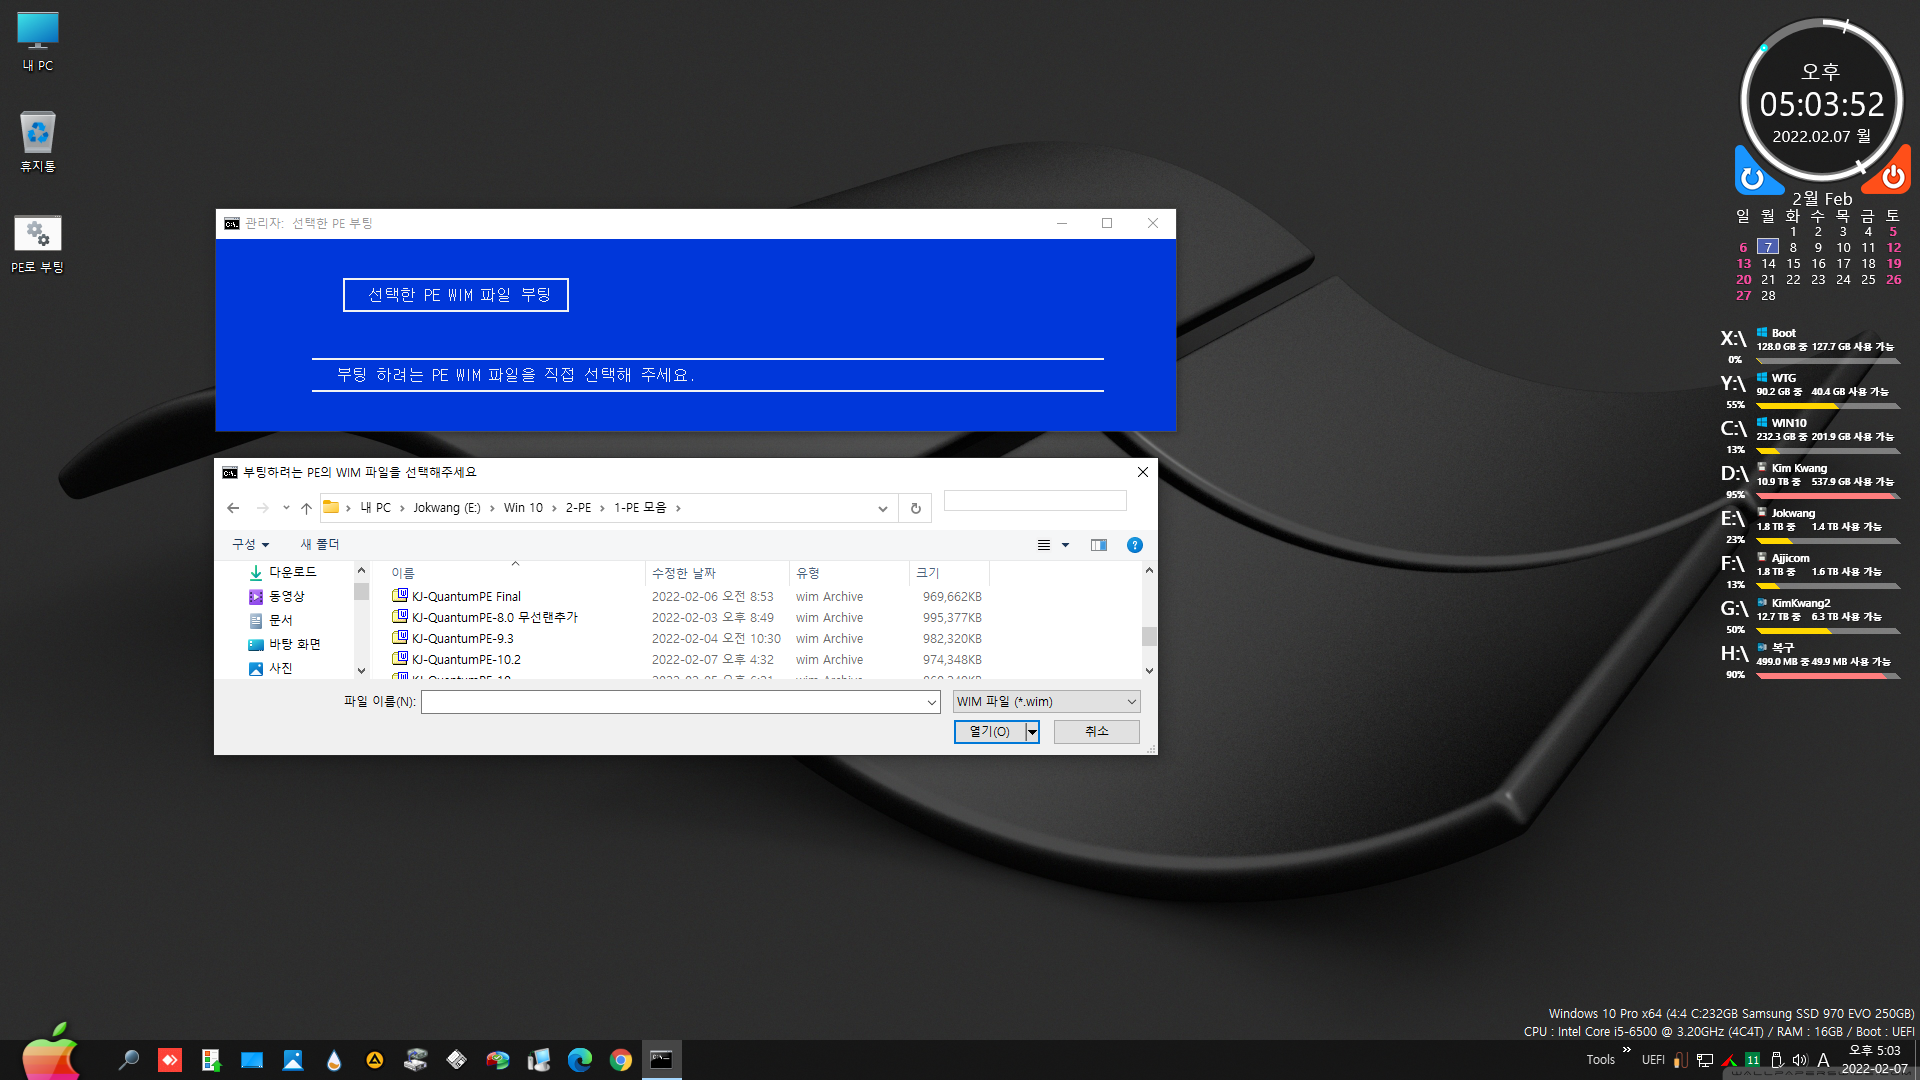Open the file name history dropdown
This screenshot has width=1920, height=1080.
click(932, 702)
